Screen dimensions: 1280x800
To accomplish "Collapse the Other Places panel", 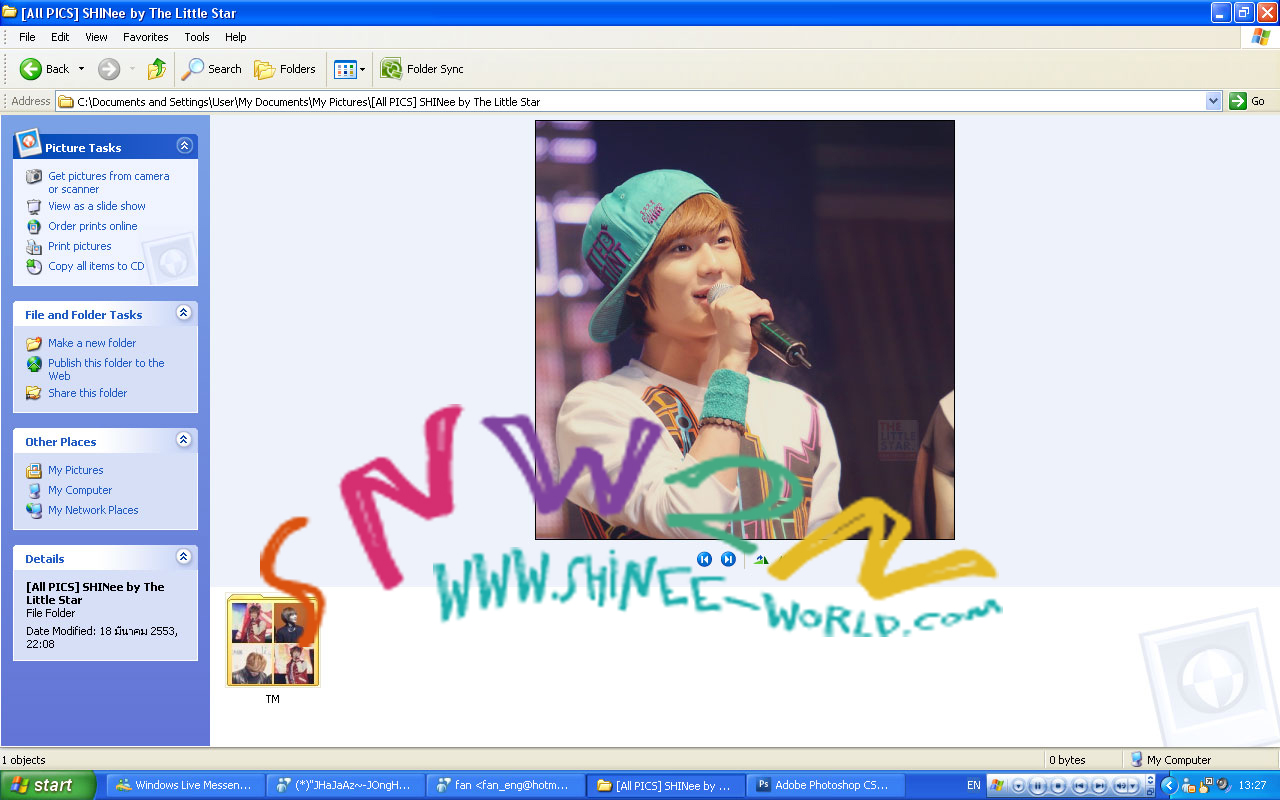I will point(184,440).
